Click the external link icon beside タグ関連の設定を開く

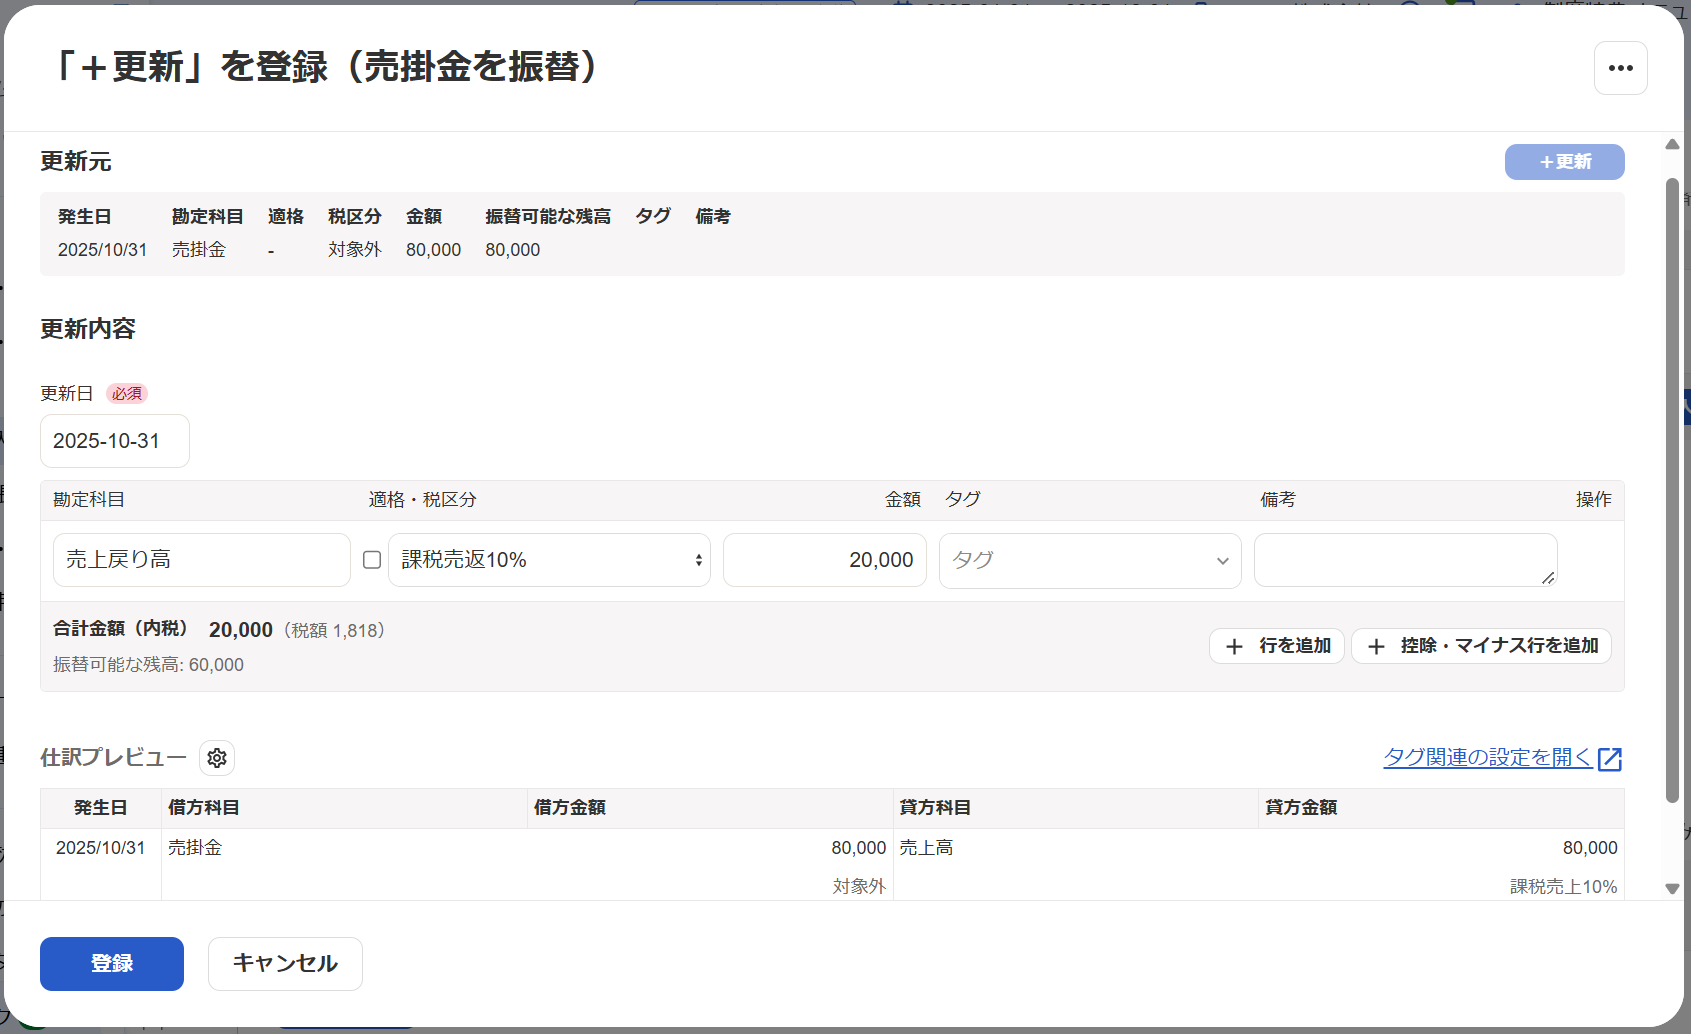point(1610,759)
